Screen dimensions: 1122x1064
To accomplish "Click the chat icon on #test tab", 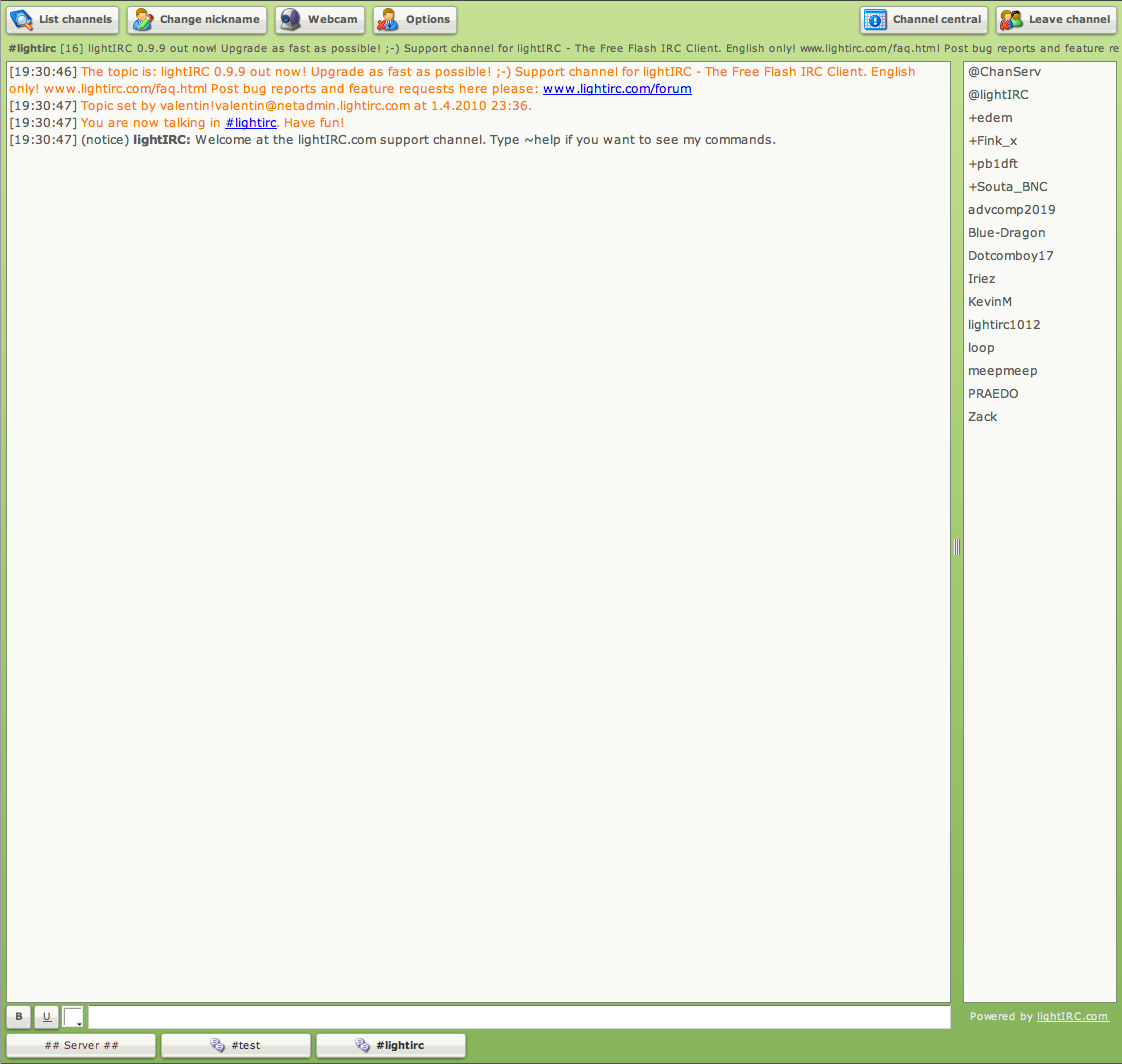I will [217, 1045].
